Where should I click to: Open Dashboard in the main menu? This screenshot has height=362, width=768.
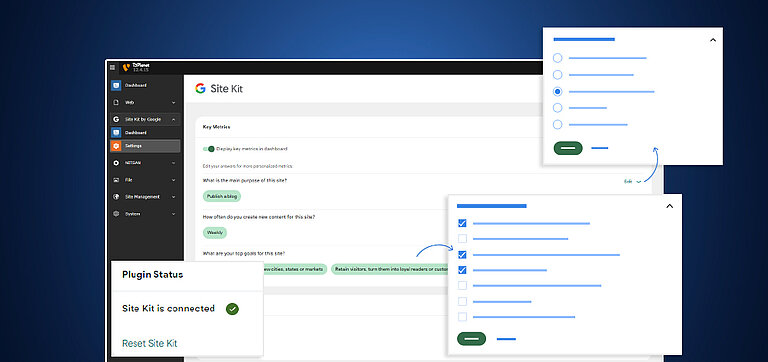click(x=145, y=86)
